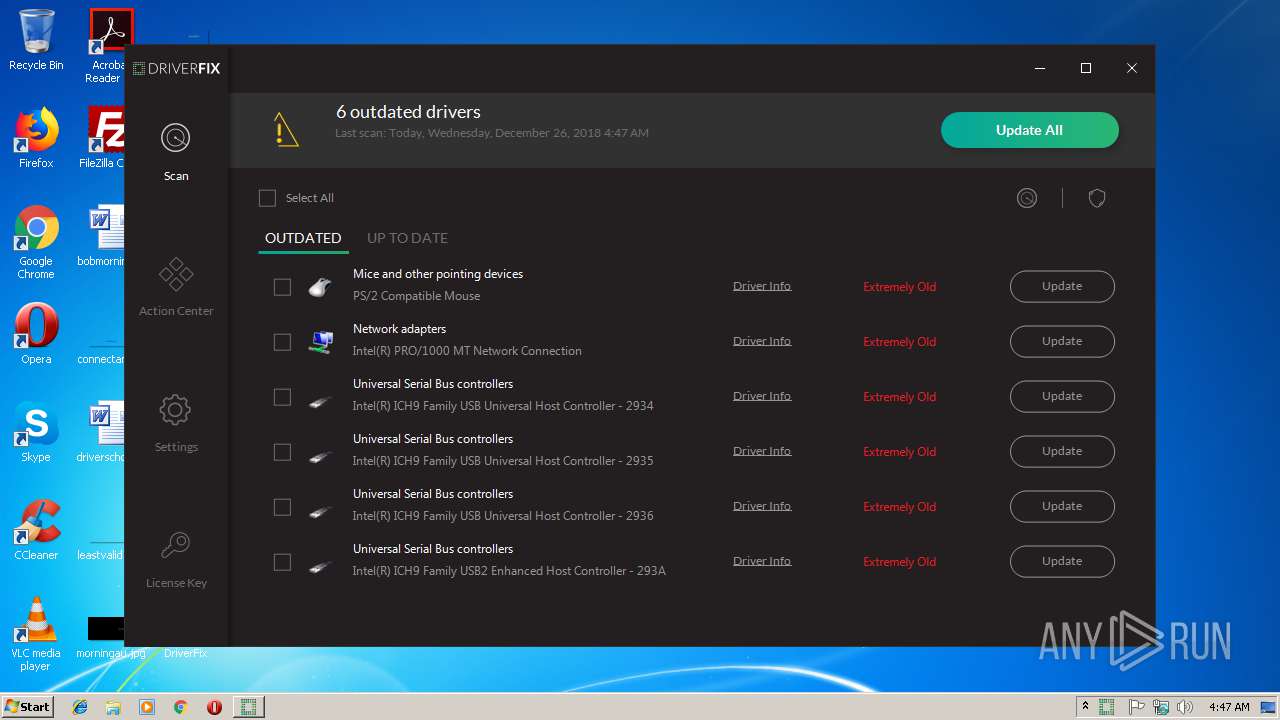
Task: Open Skype desktop shortcut
Action: coord(36,431)
